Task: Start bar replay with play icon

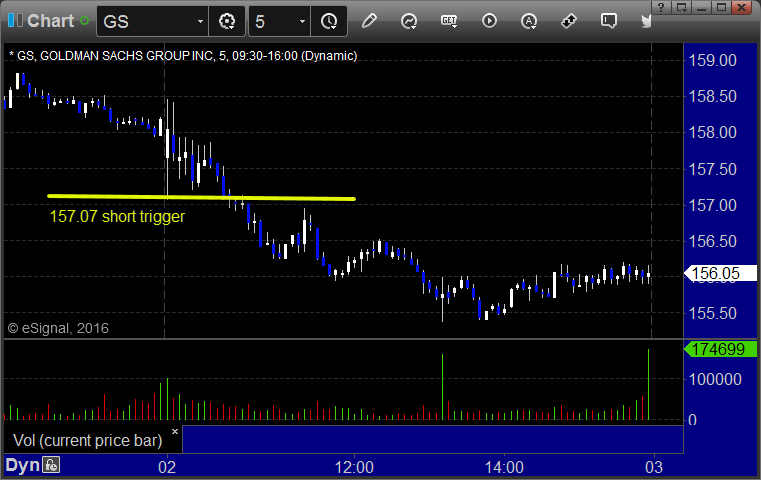Action: coord(489,21)
